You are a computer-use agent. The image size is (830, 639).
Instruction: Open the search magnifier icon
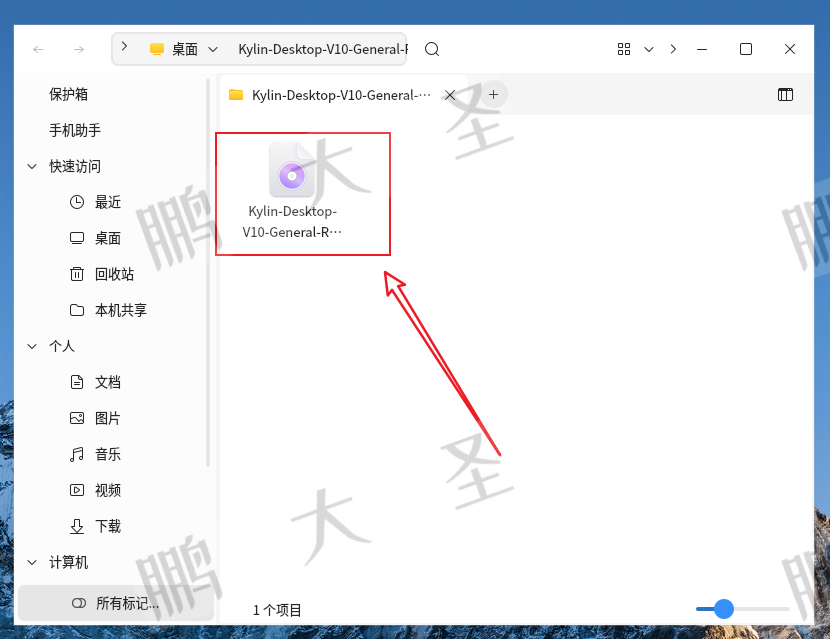[432, 49]
